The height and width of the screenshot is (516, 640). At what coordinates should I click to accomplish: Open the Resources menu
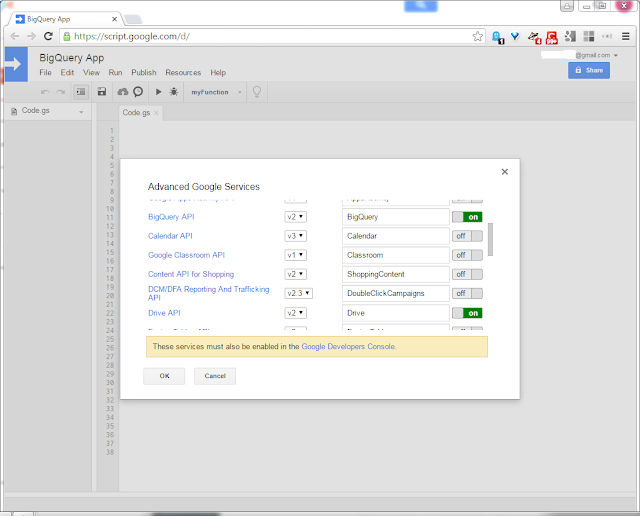coord(183,73)
